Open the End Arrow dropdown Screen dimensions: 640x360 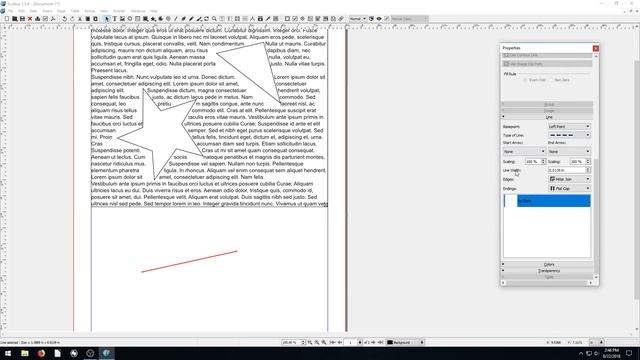pyautogui.click(x=569, y=151)
